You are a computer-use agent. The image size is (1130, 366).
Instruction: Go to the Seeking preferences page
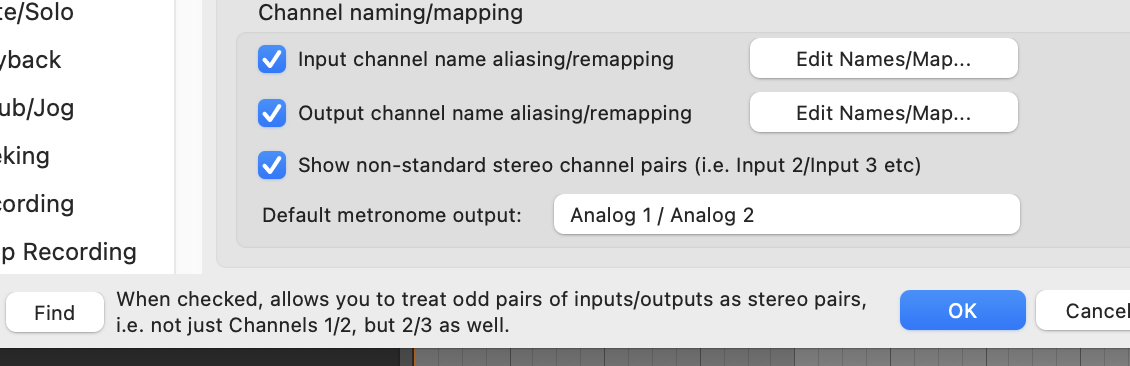25,156
